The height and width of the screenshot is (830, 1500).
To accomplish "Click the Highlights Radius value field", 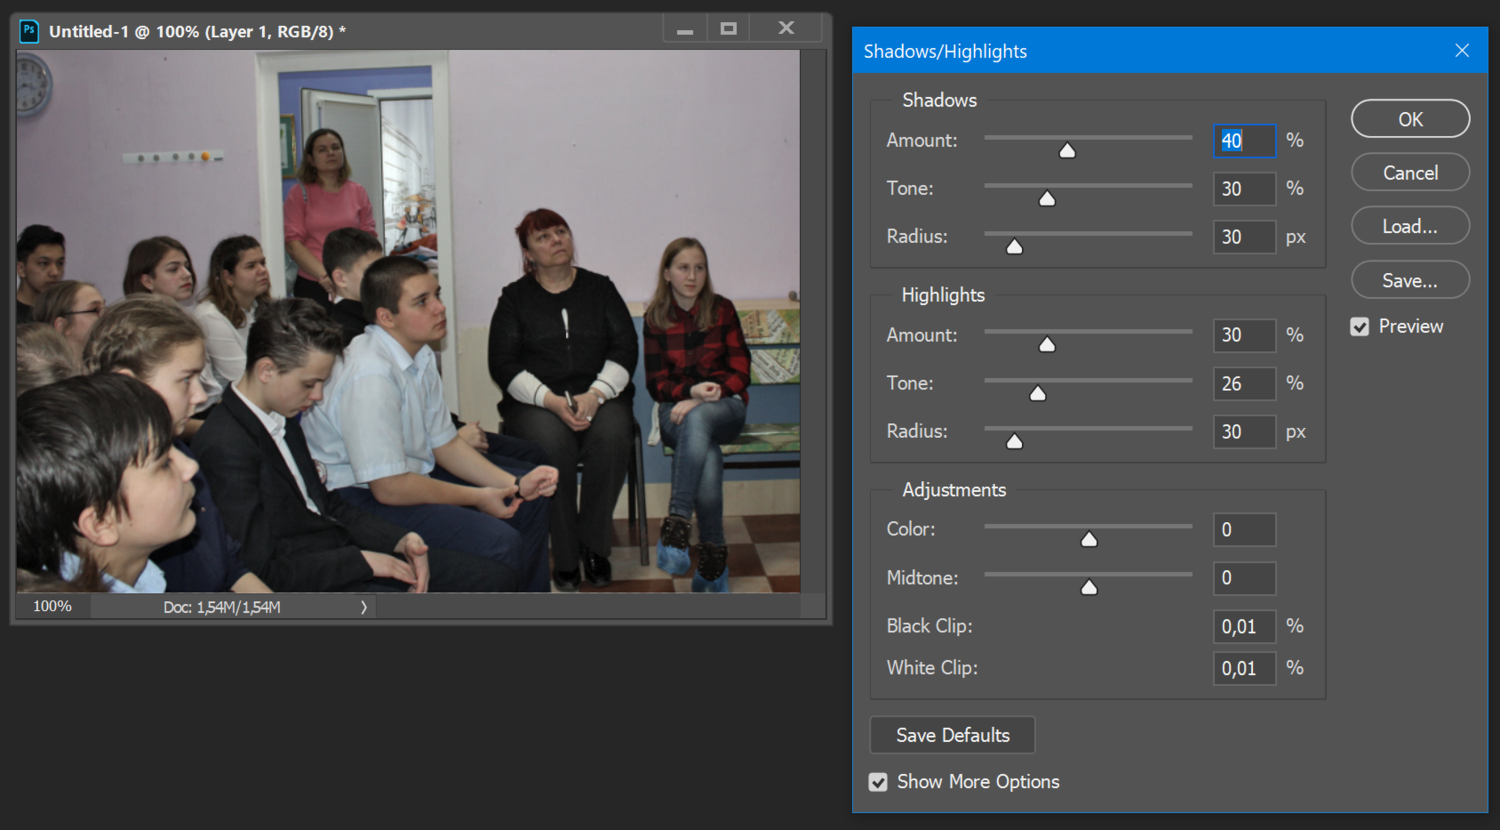I will pyautogui.click(x=1244, y=432).
